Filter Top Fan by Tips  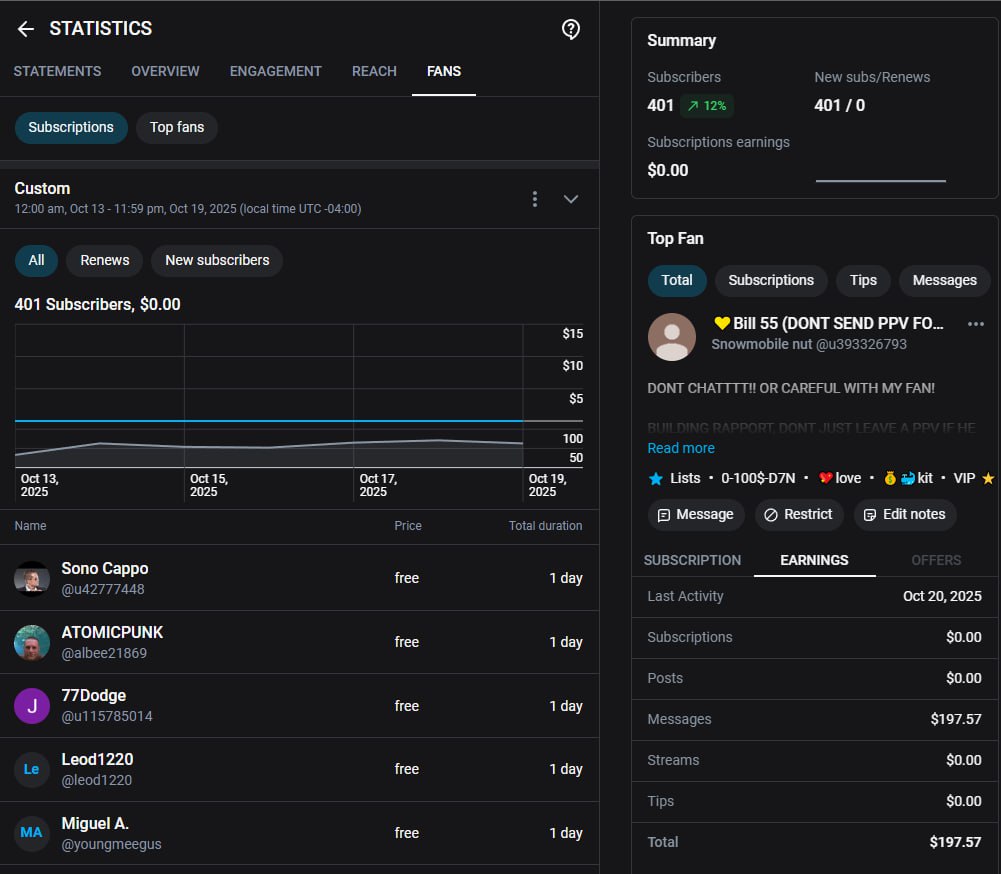(x=863, y=280)
